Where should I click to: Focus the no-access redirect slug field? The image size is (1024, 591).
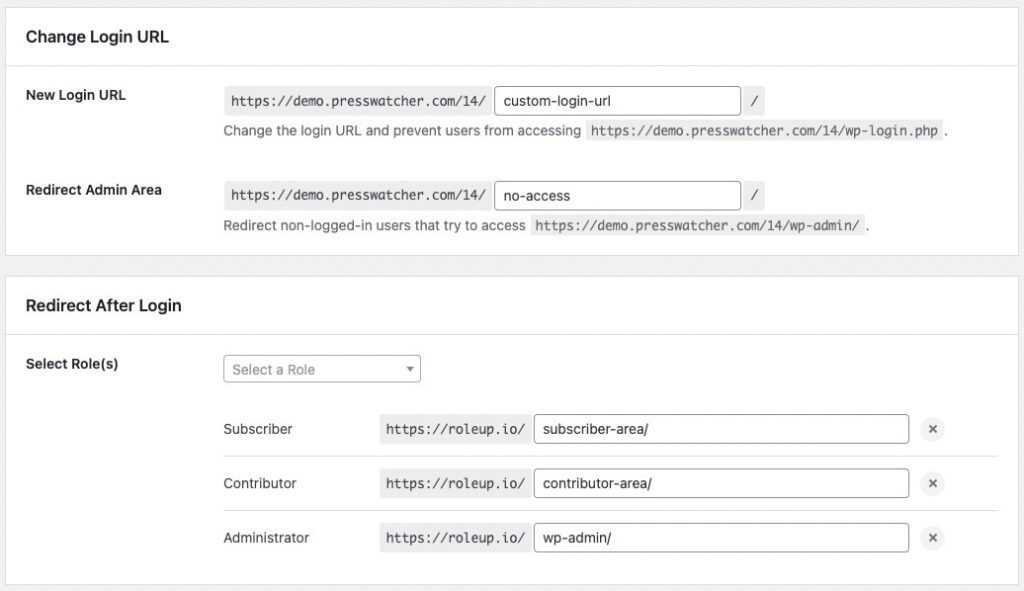tap(617, 196)
